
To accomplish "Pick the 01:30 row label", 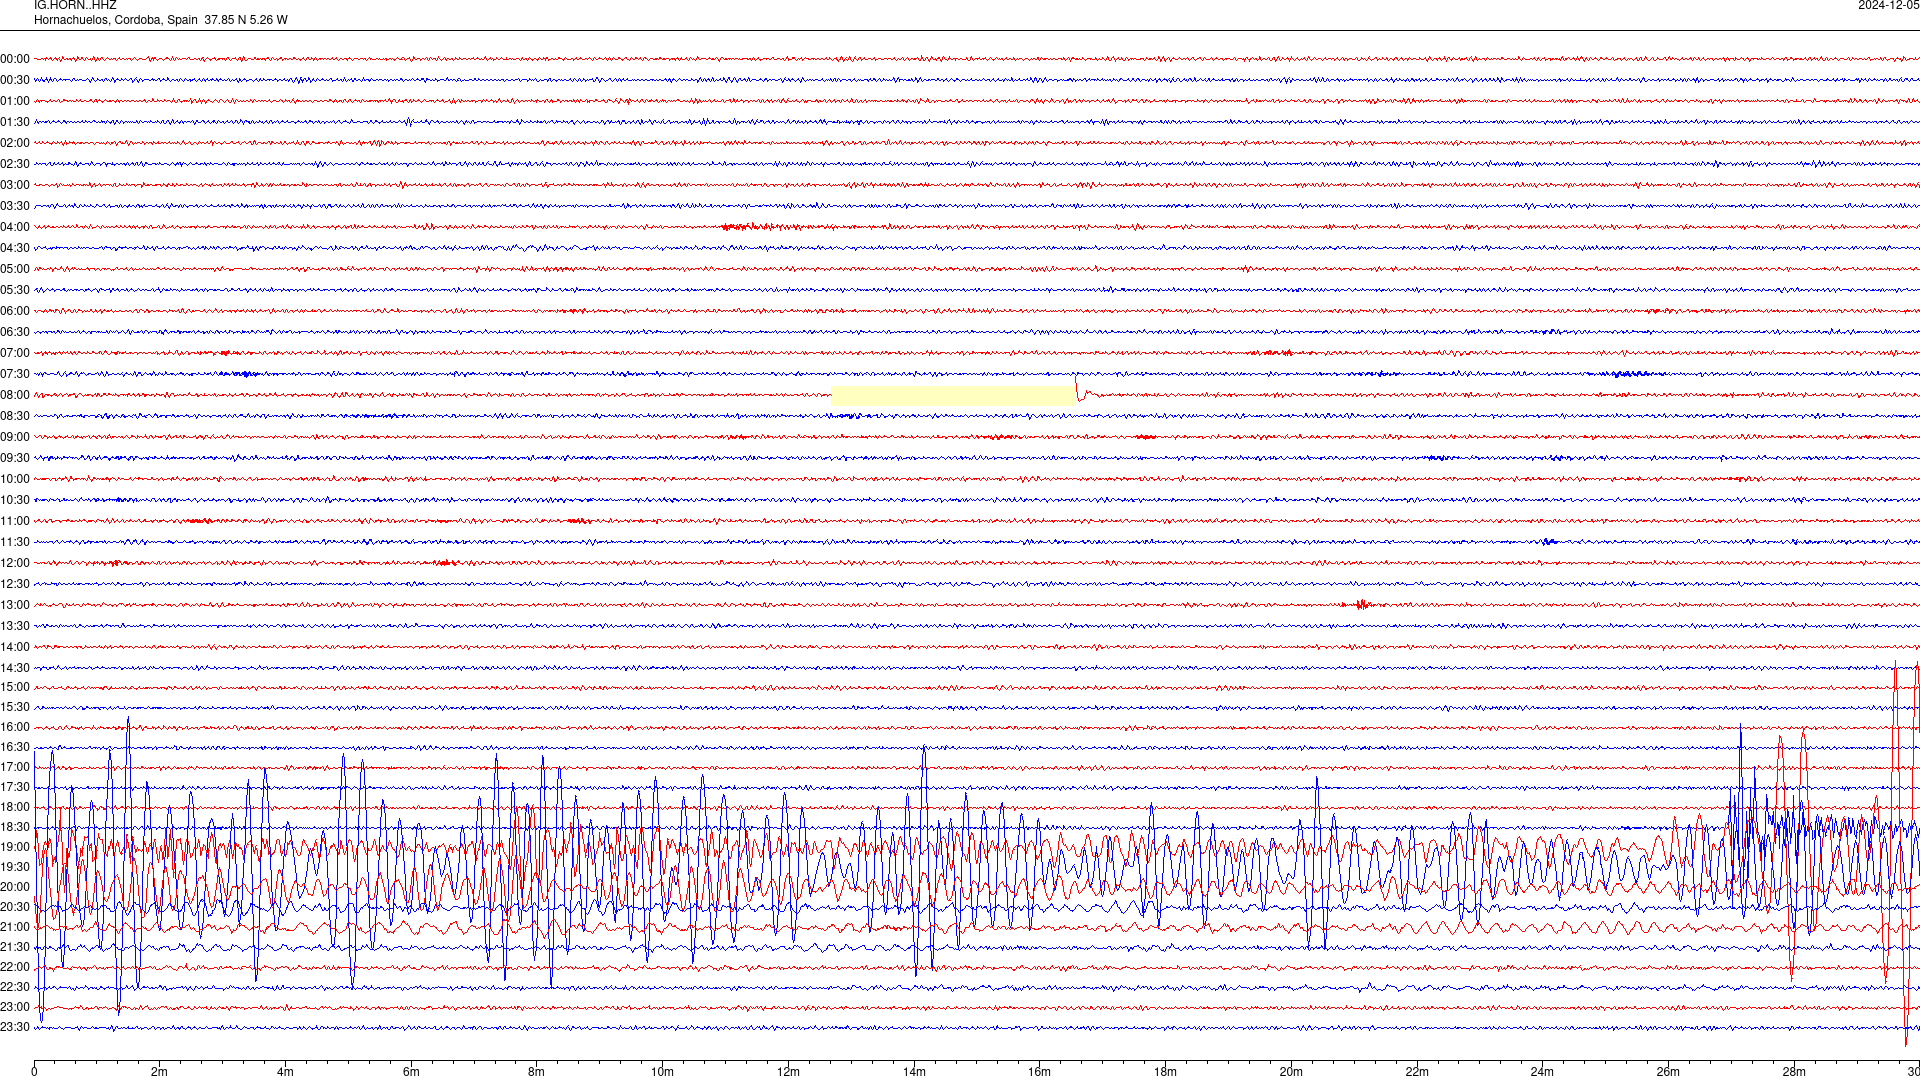I will click(x=15, y=122).
